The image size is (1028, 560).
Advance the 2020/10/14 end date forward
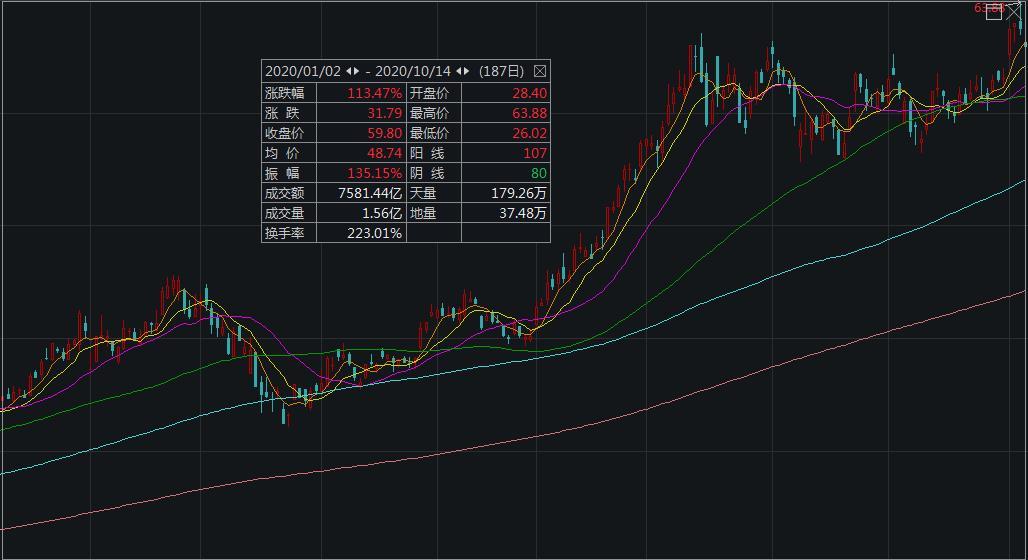[x=466, y=71]
